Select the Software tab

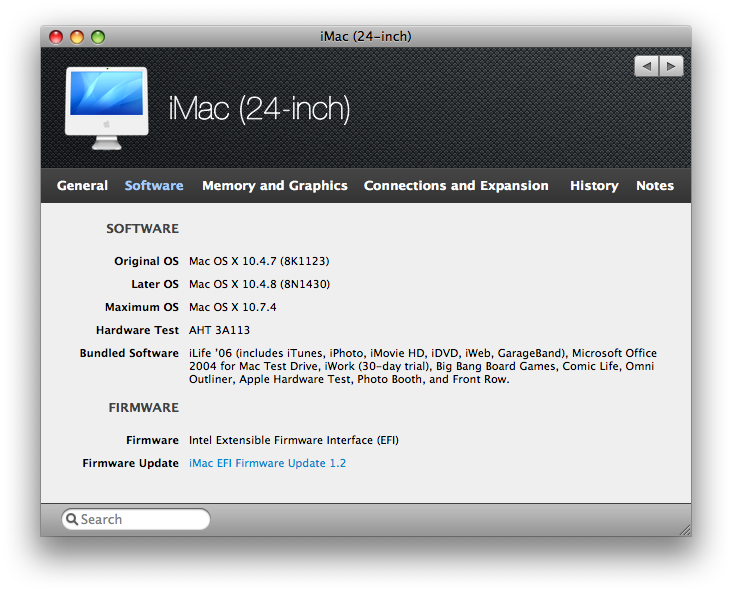pos(154,185)
